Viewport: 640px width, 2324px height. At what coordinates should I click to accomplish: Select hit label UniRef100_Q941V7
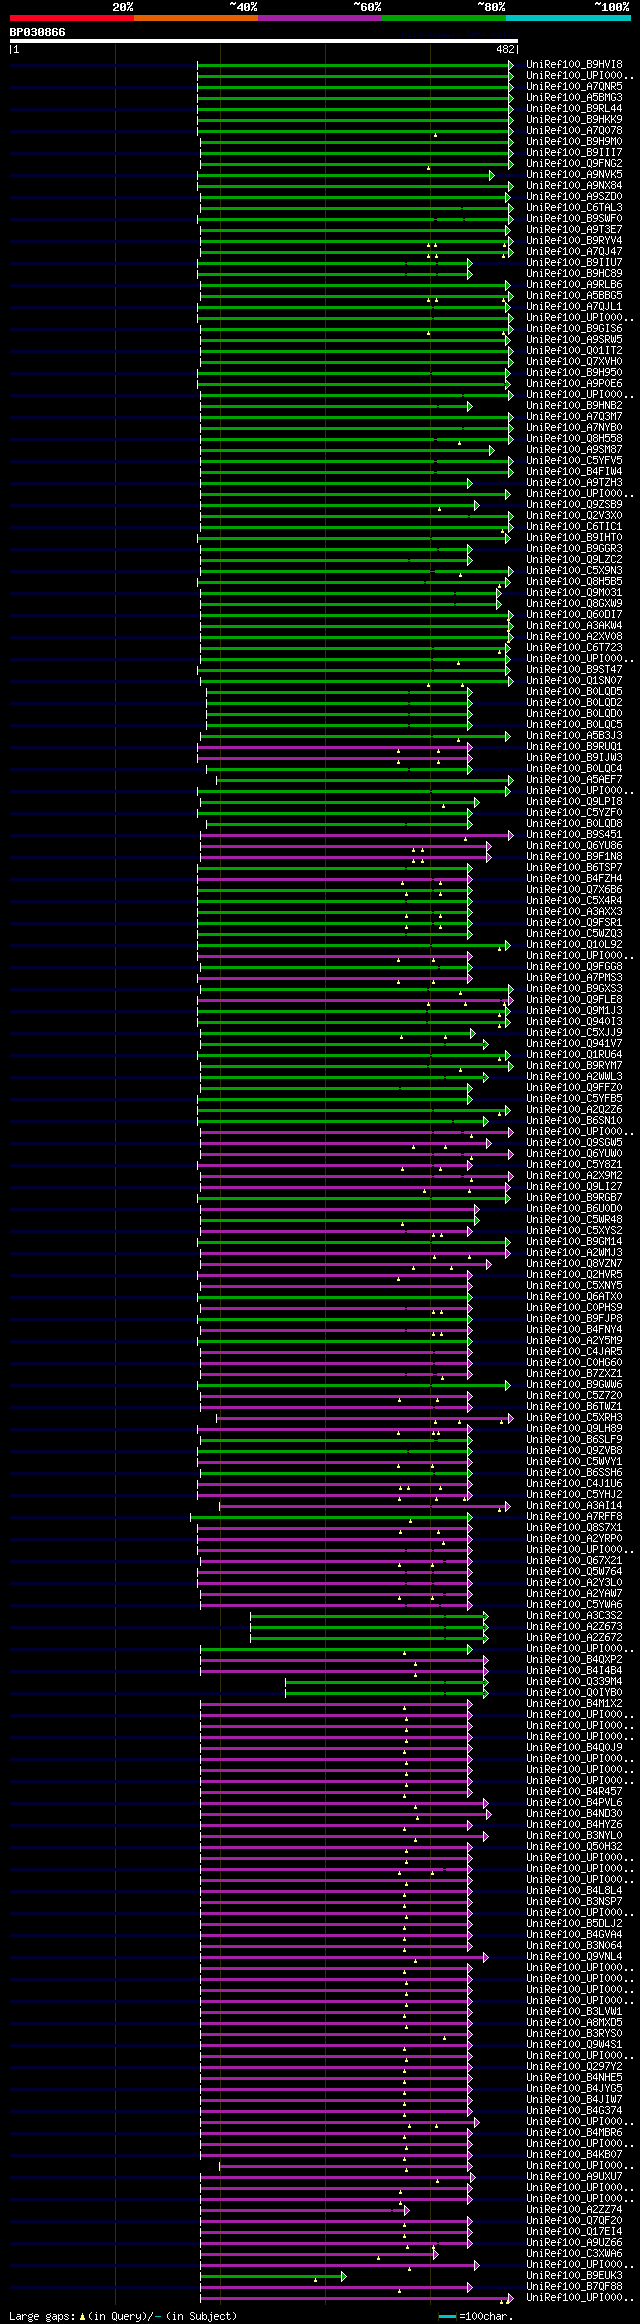point(575,1043)
